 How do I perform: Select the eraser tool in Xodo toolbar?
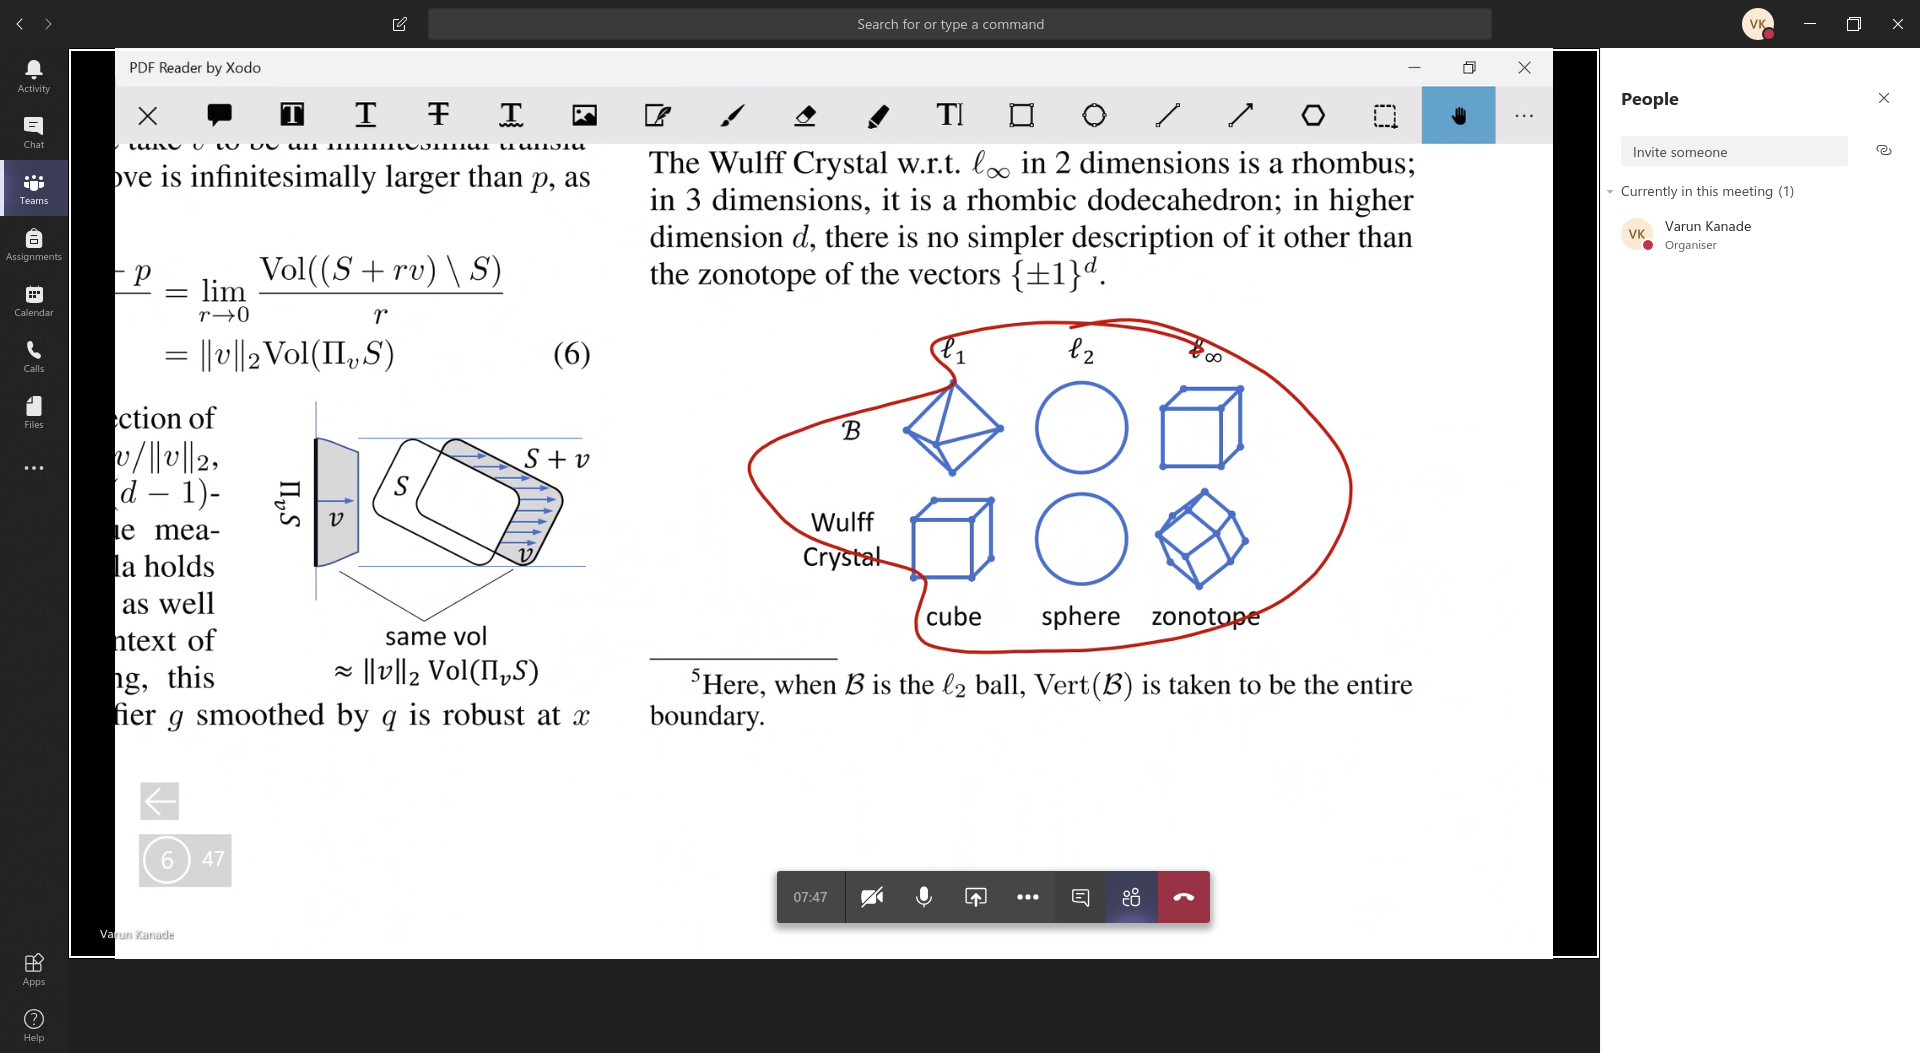point(805,116)
